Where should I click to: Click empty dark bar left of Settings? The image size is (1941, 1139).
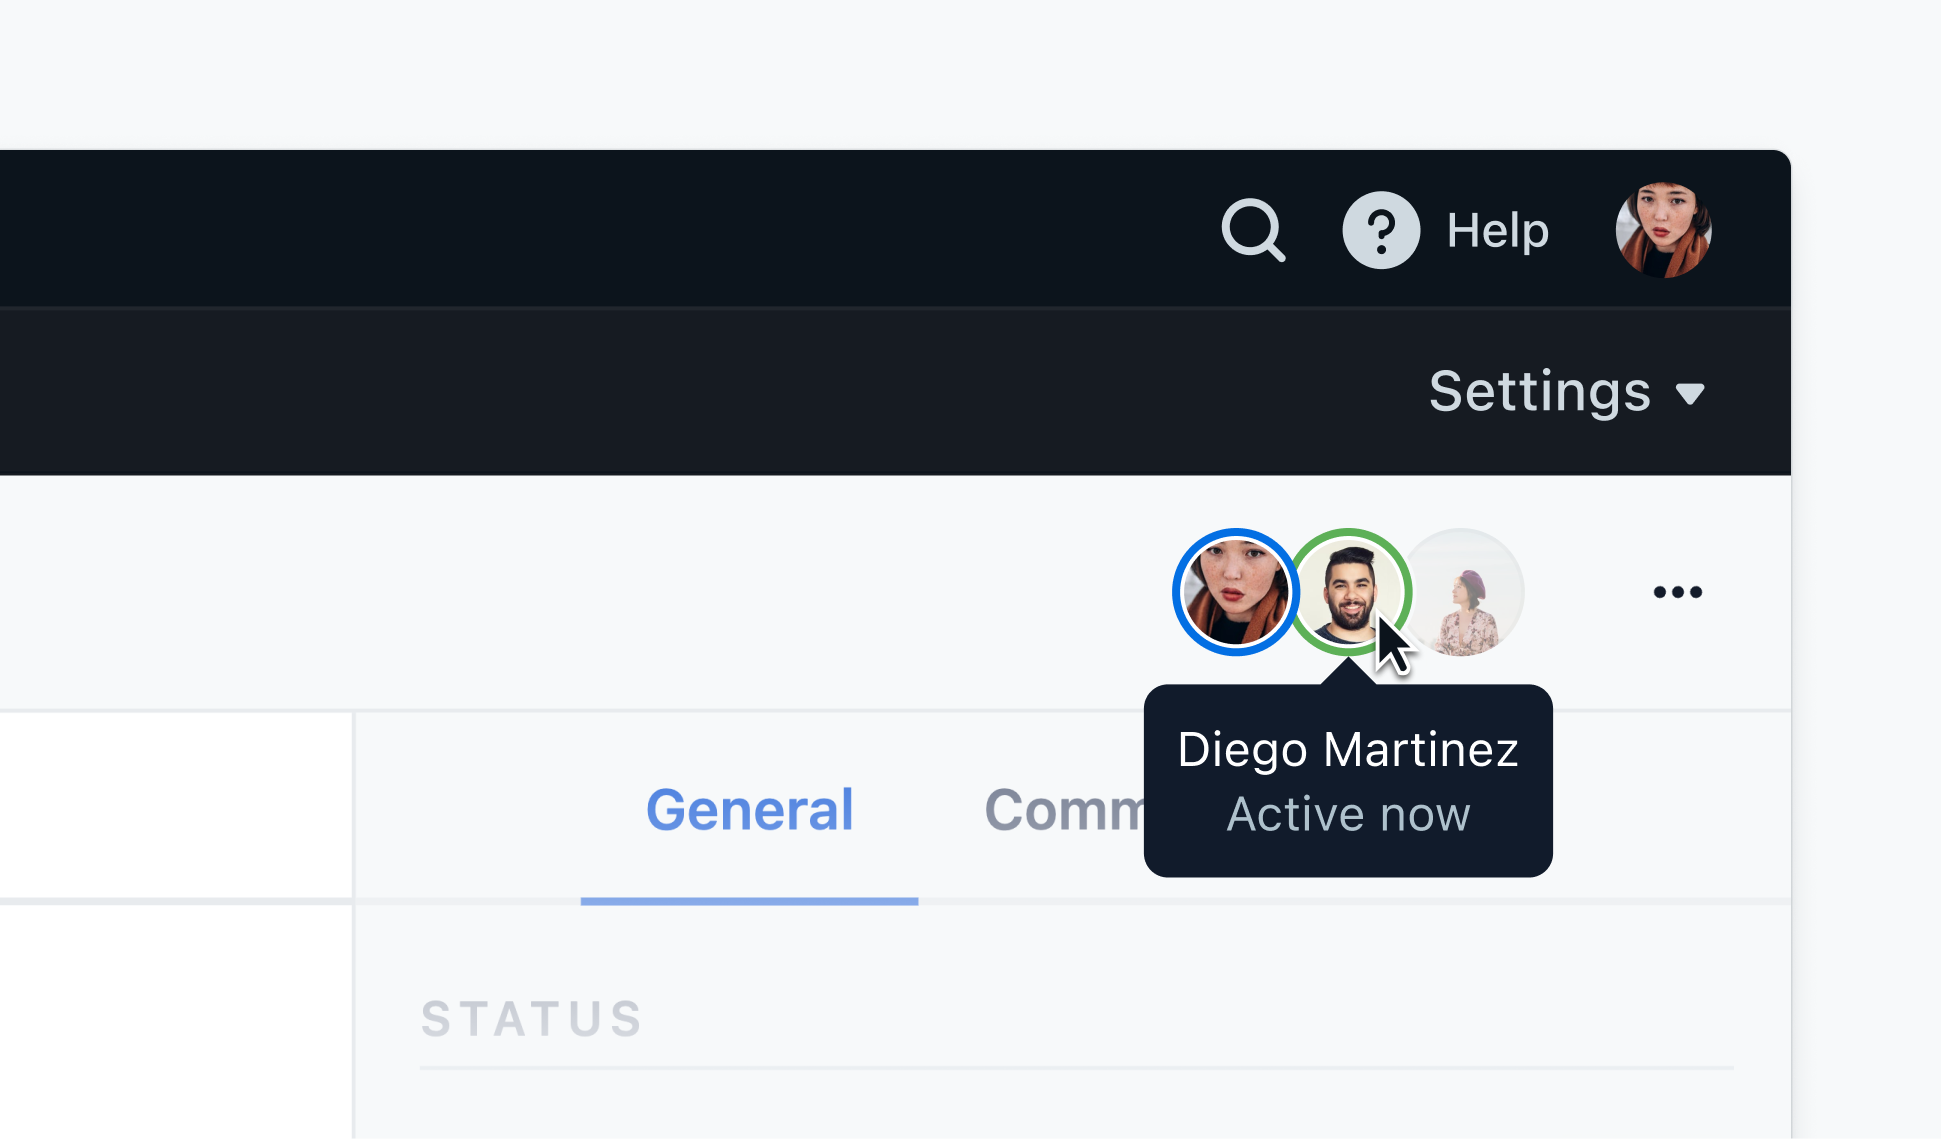click(x=700, y=391)
